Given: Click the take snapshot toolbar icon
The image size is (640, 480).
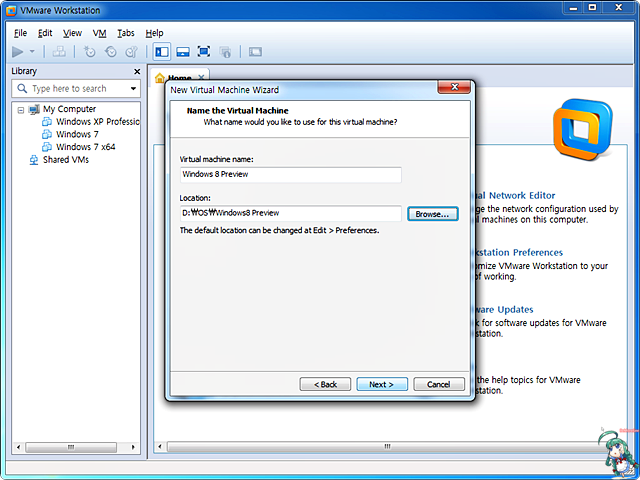Looking at the screenshot, I should [x=89, y=52].
